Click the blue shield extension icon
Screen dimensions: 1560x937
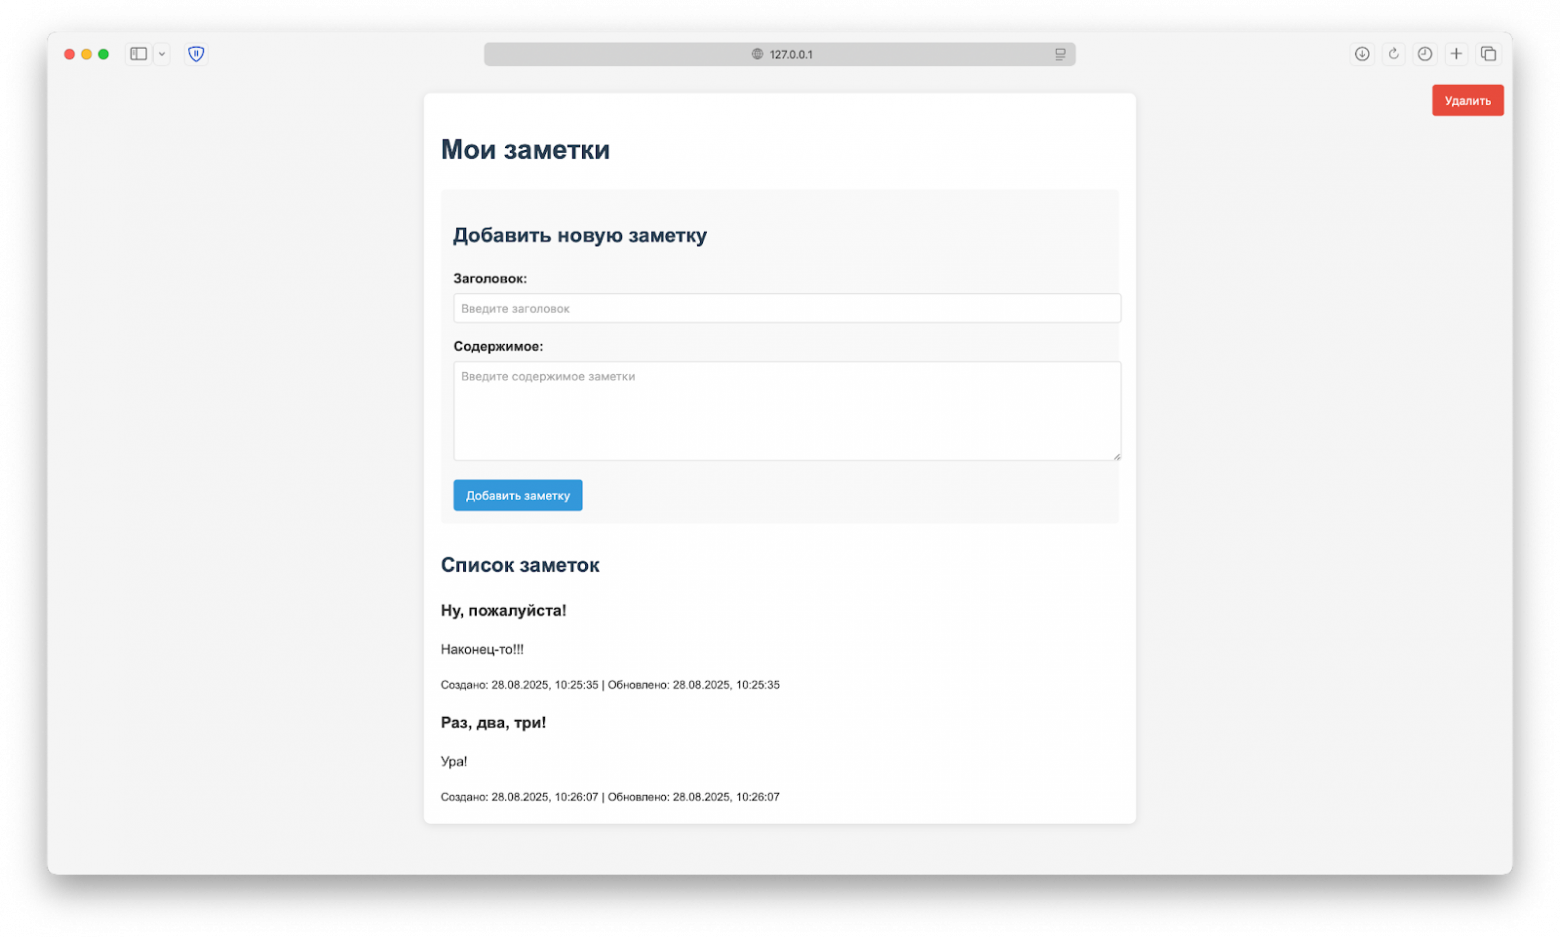196,54
